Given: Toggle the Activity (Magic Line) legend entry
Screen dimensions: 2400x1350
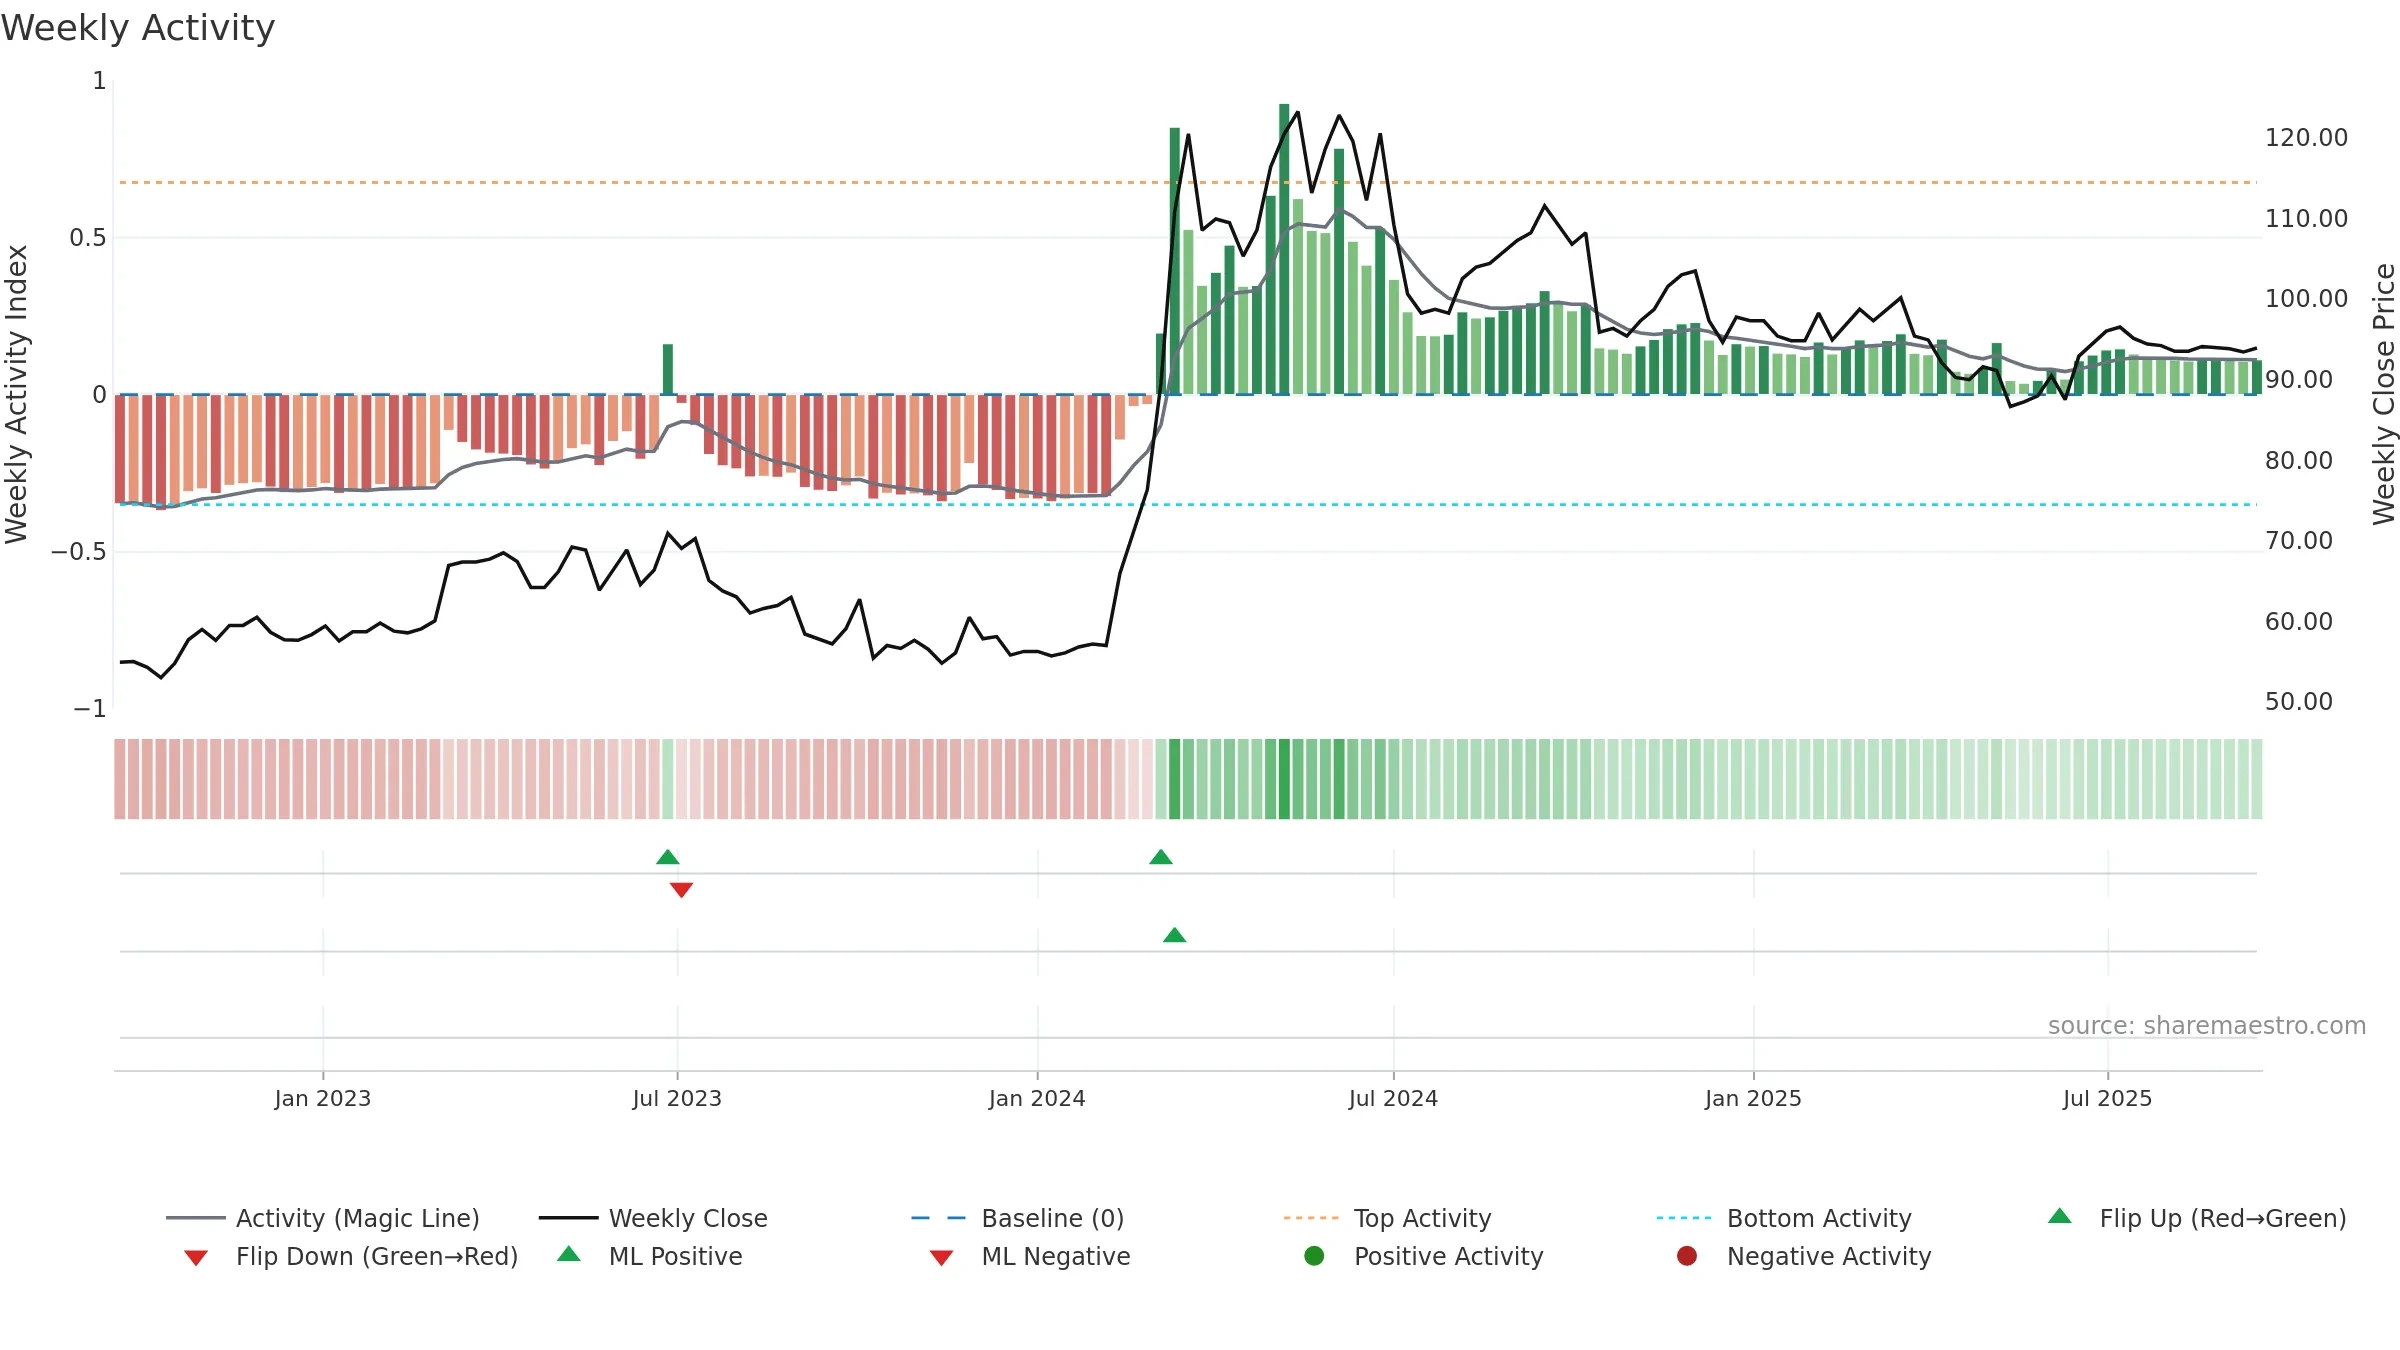Looking at the screenshot, I should point(322,1218).
